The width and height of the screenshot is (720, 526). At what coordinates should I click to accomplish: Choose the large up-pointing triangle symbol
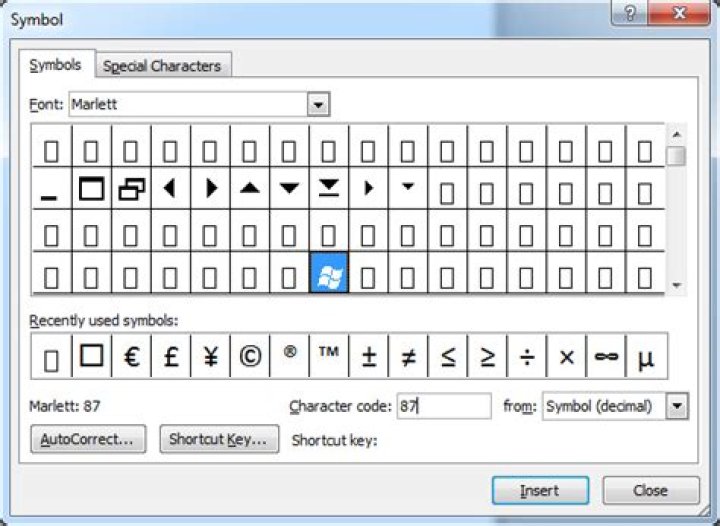(x=249, y=188)
